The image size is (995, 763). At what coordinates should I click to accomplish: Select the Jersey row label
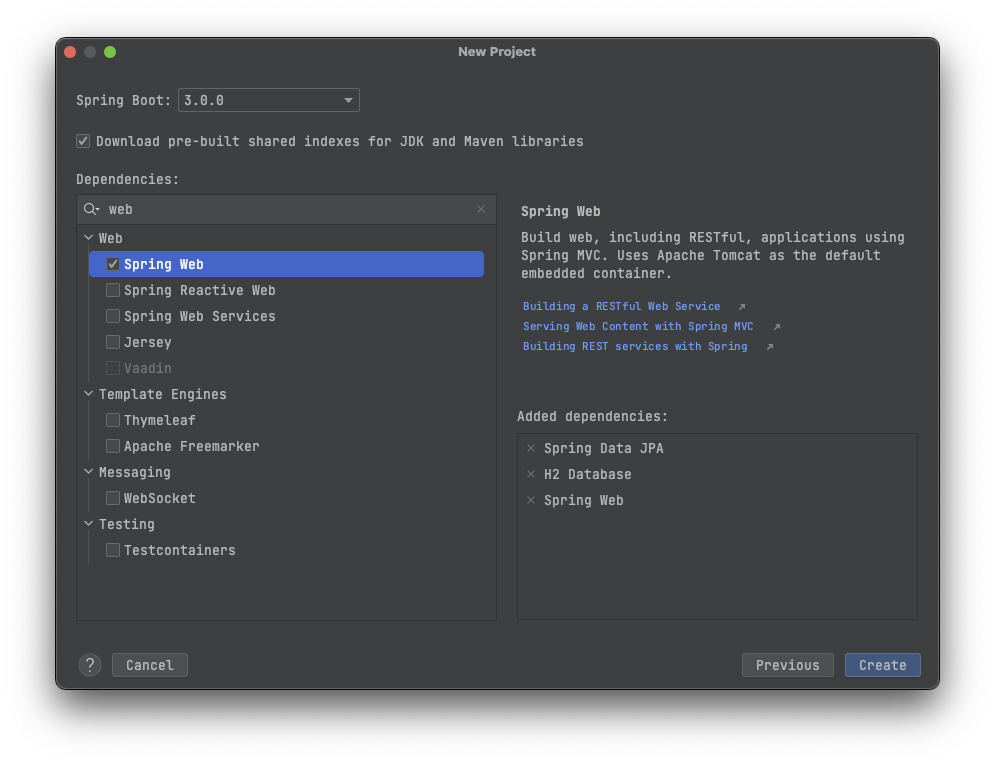(x=147, y=342)
